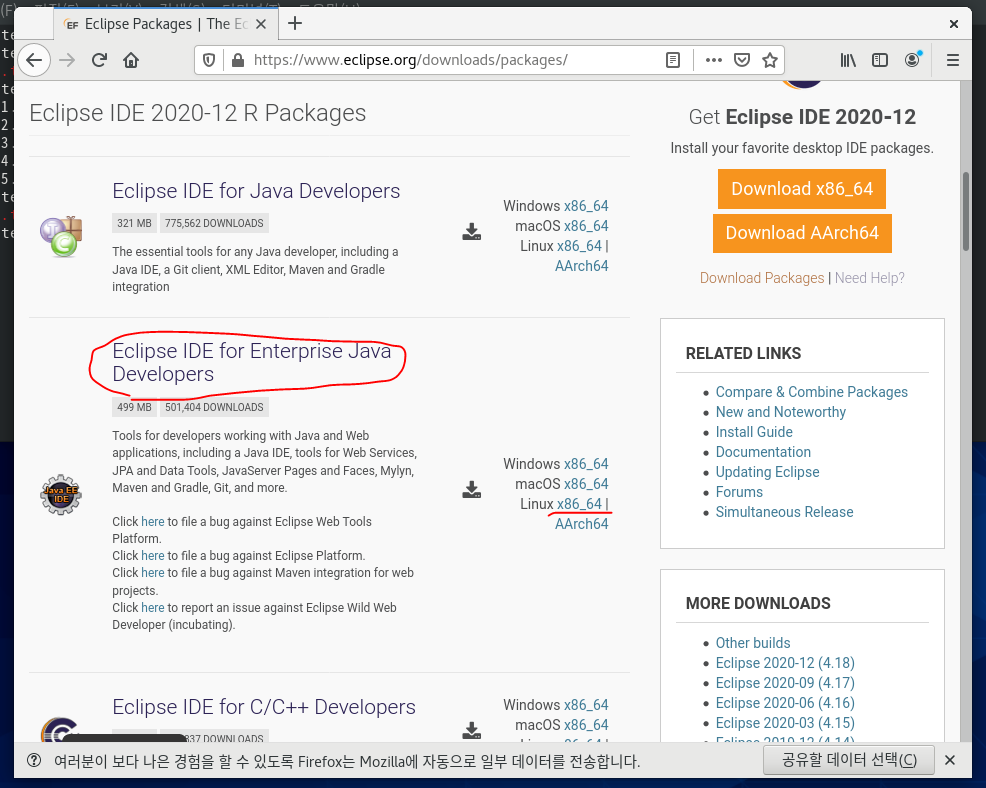Viewport: 986px width, 788px height.
Task: Click the download icon for C/C++ Developers package
Action: pyautogui.click(x=472, y=731)
